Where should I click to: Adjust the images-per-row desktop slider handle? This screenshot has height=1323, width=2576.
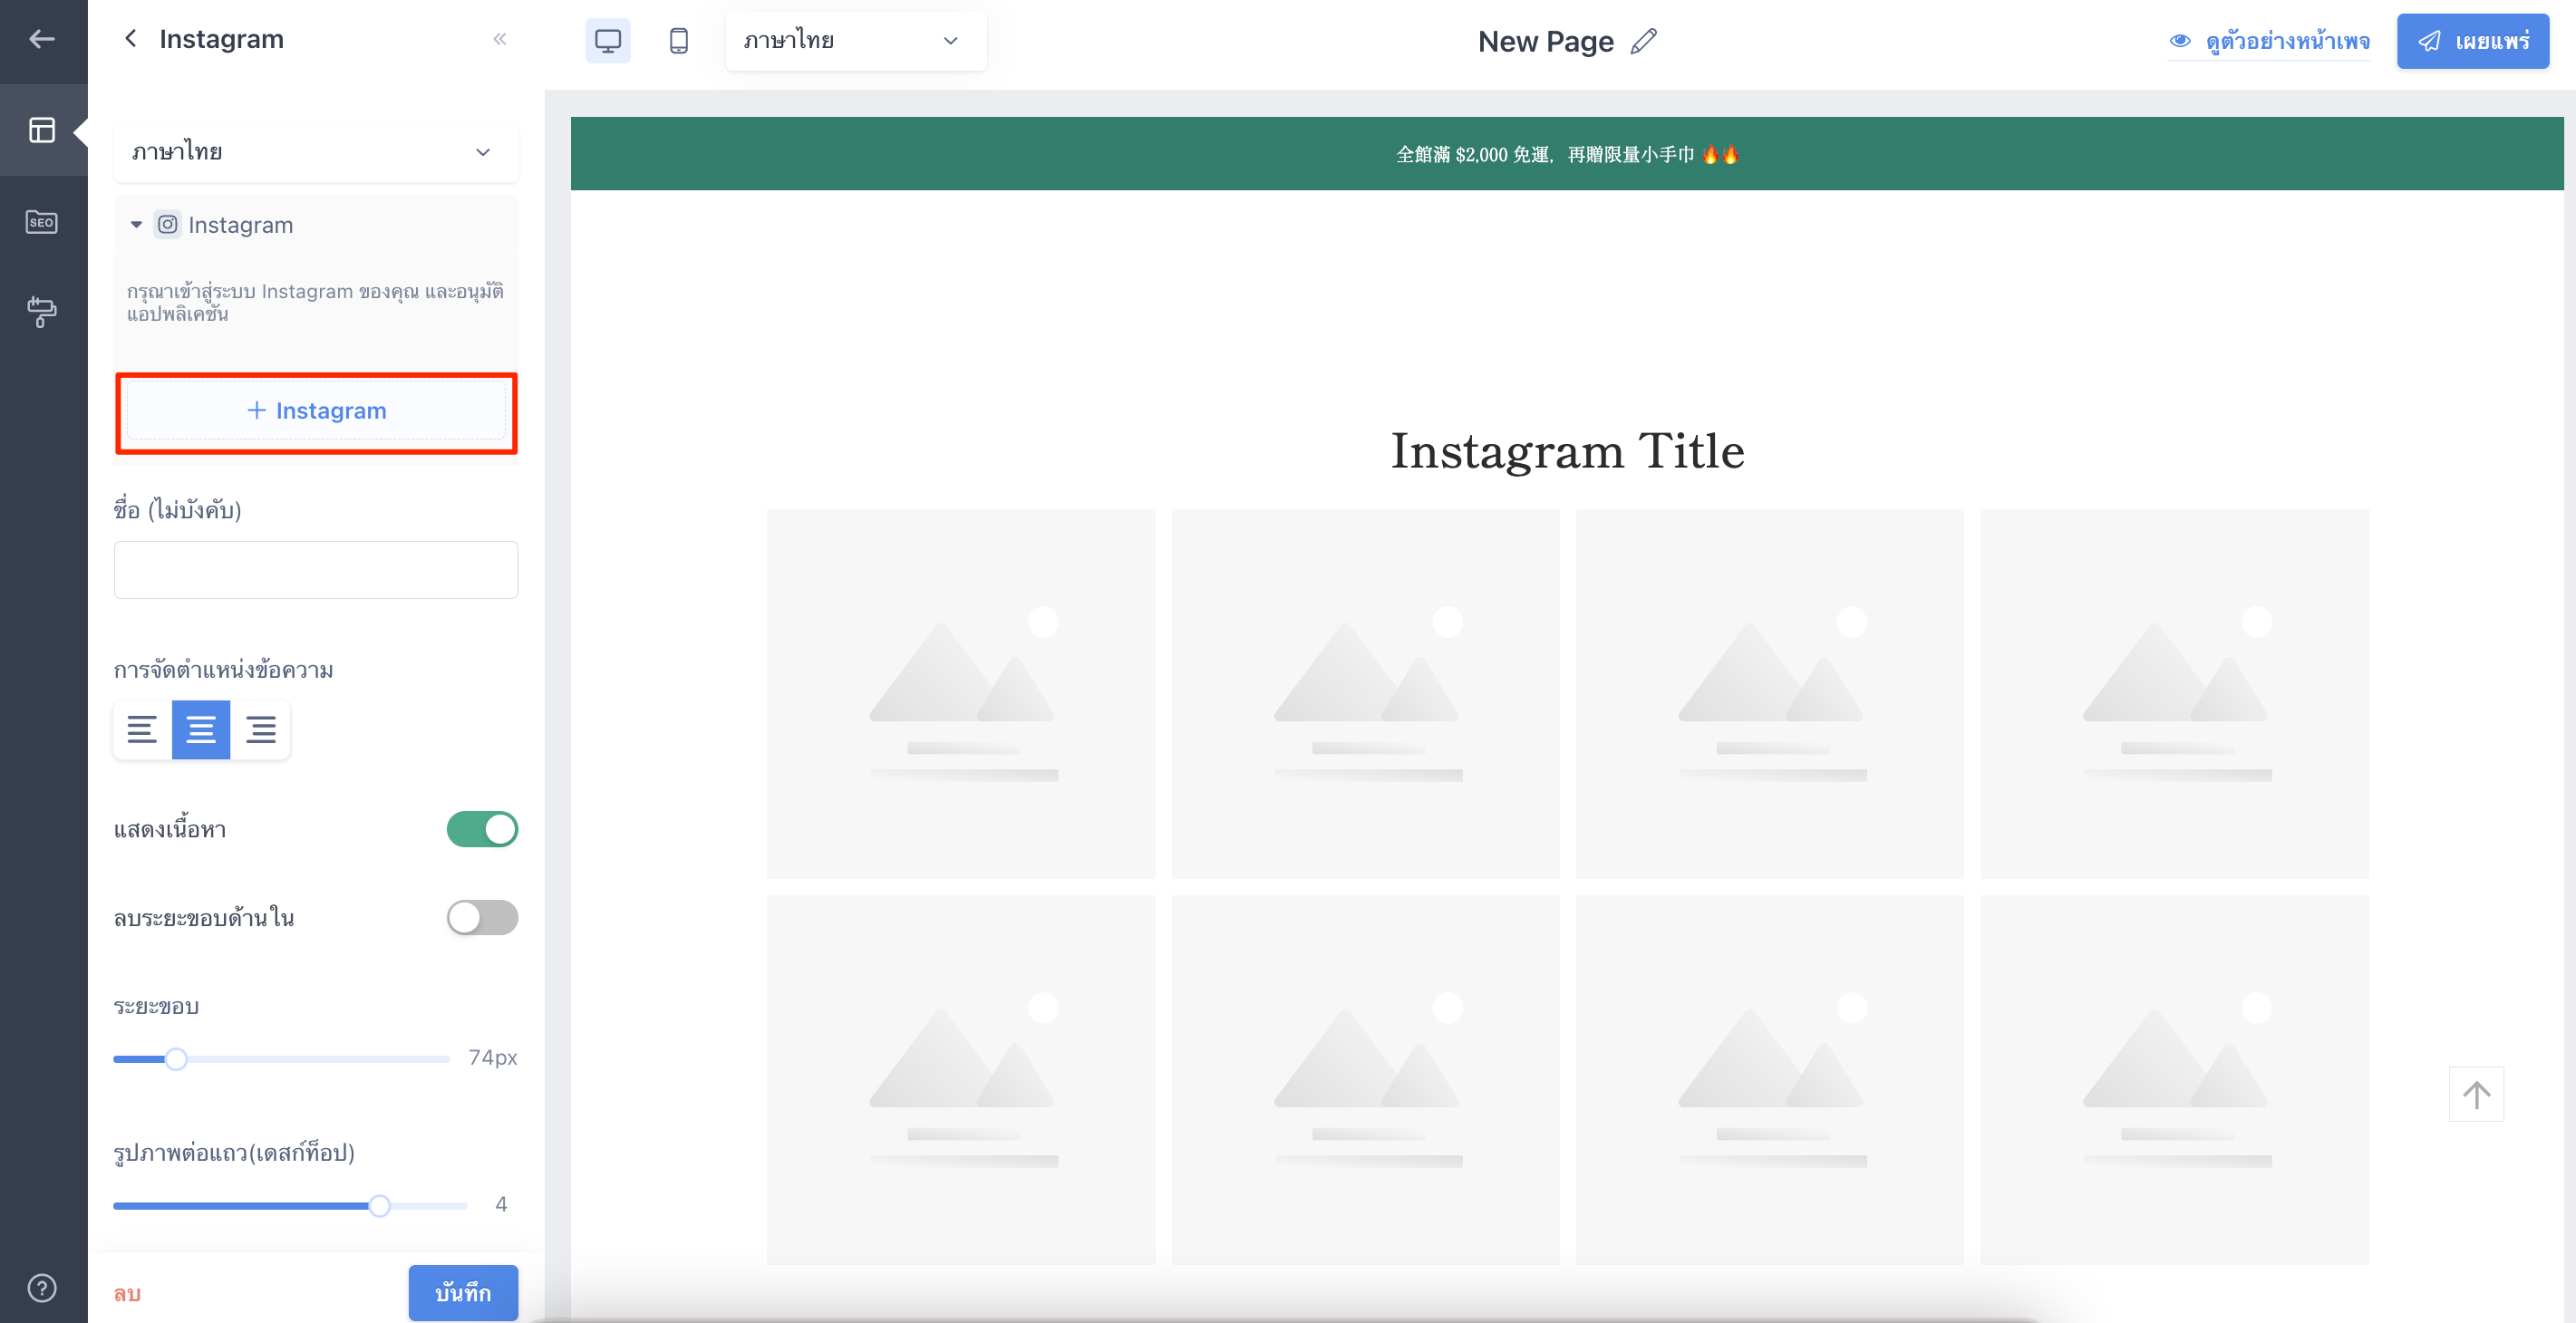tap(379, 1205)
